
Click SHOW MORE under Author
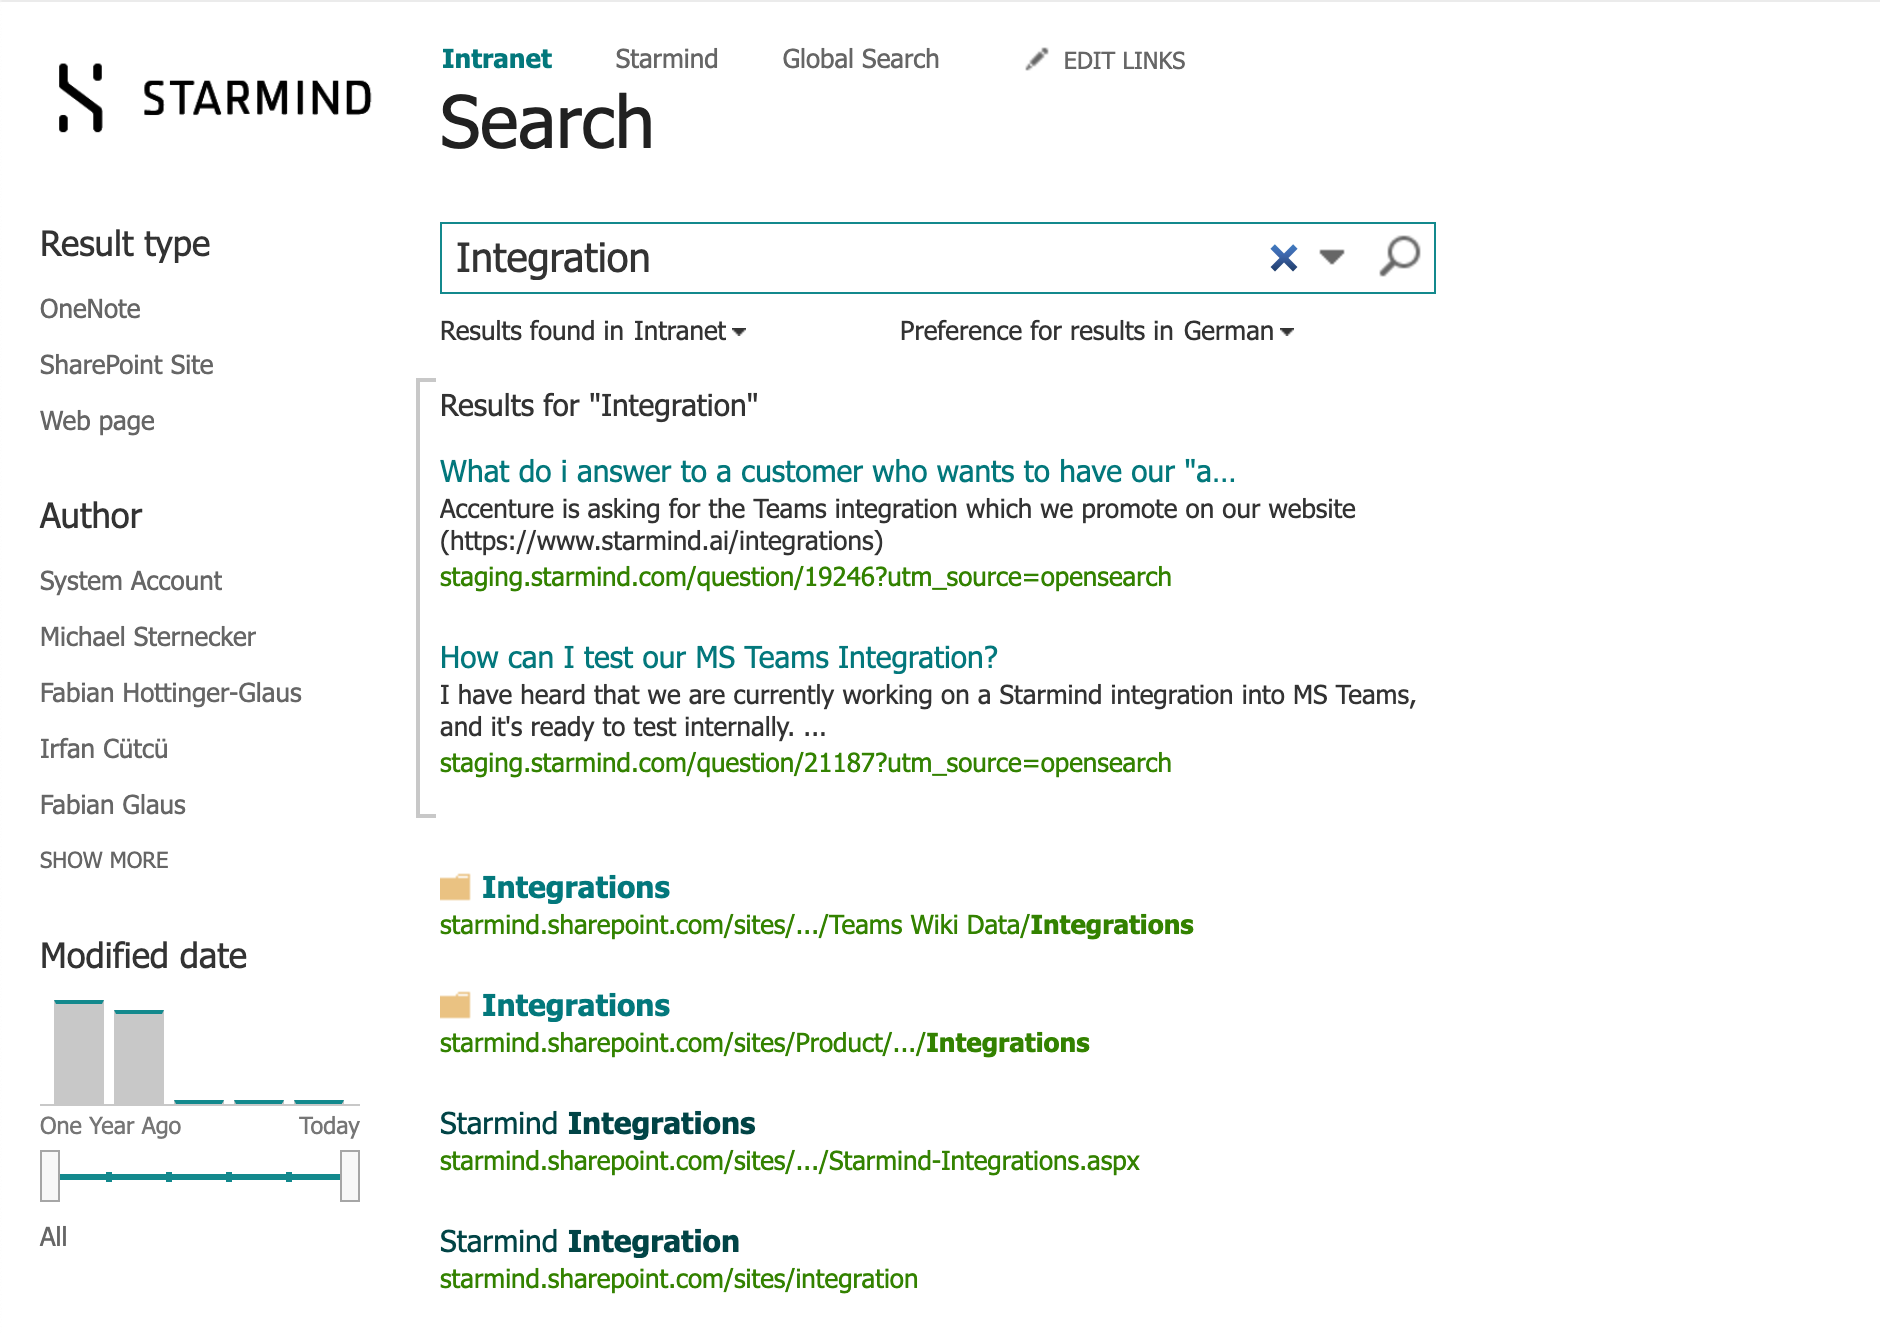click(x=104, y=860)
